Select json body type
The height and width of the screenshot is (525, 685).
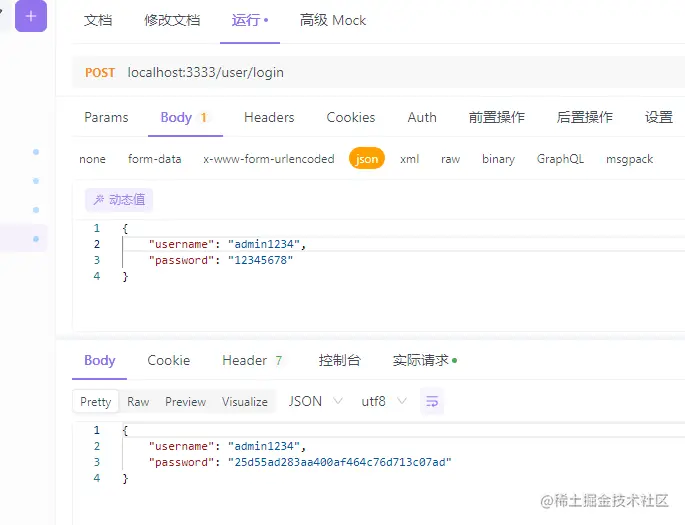tap(367, 159)
